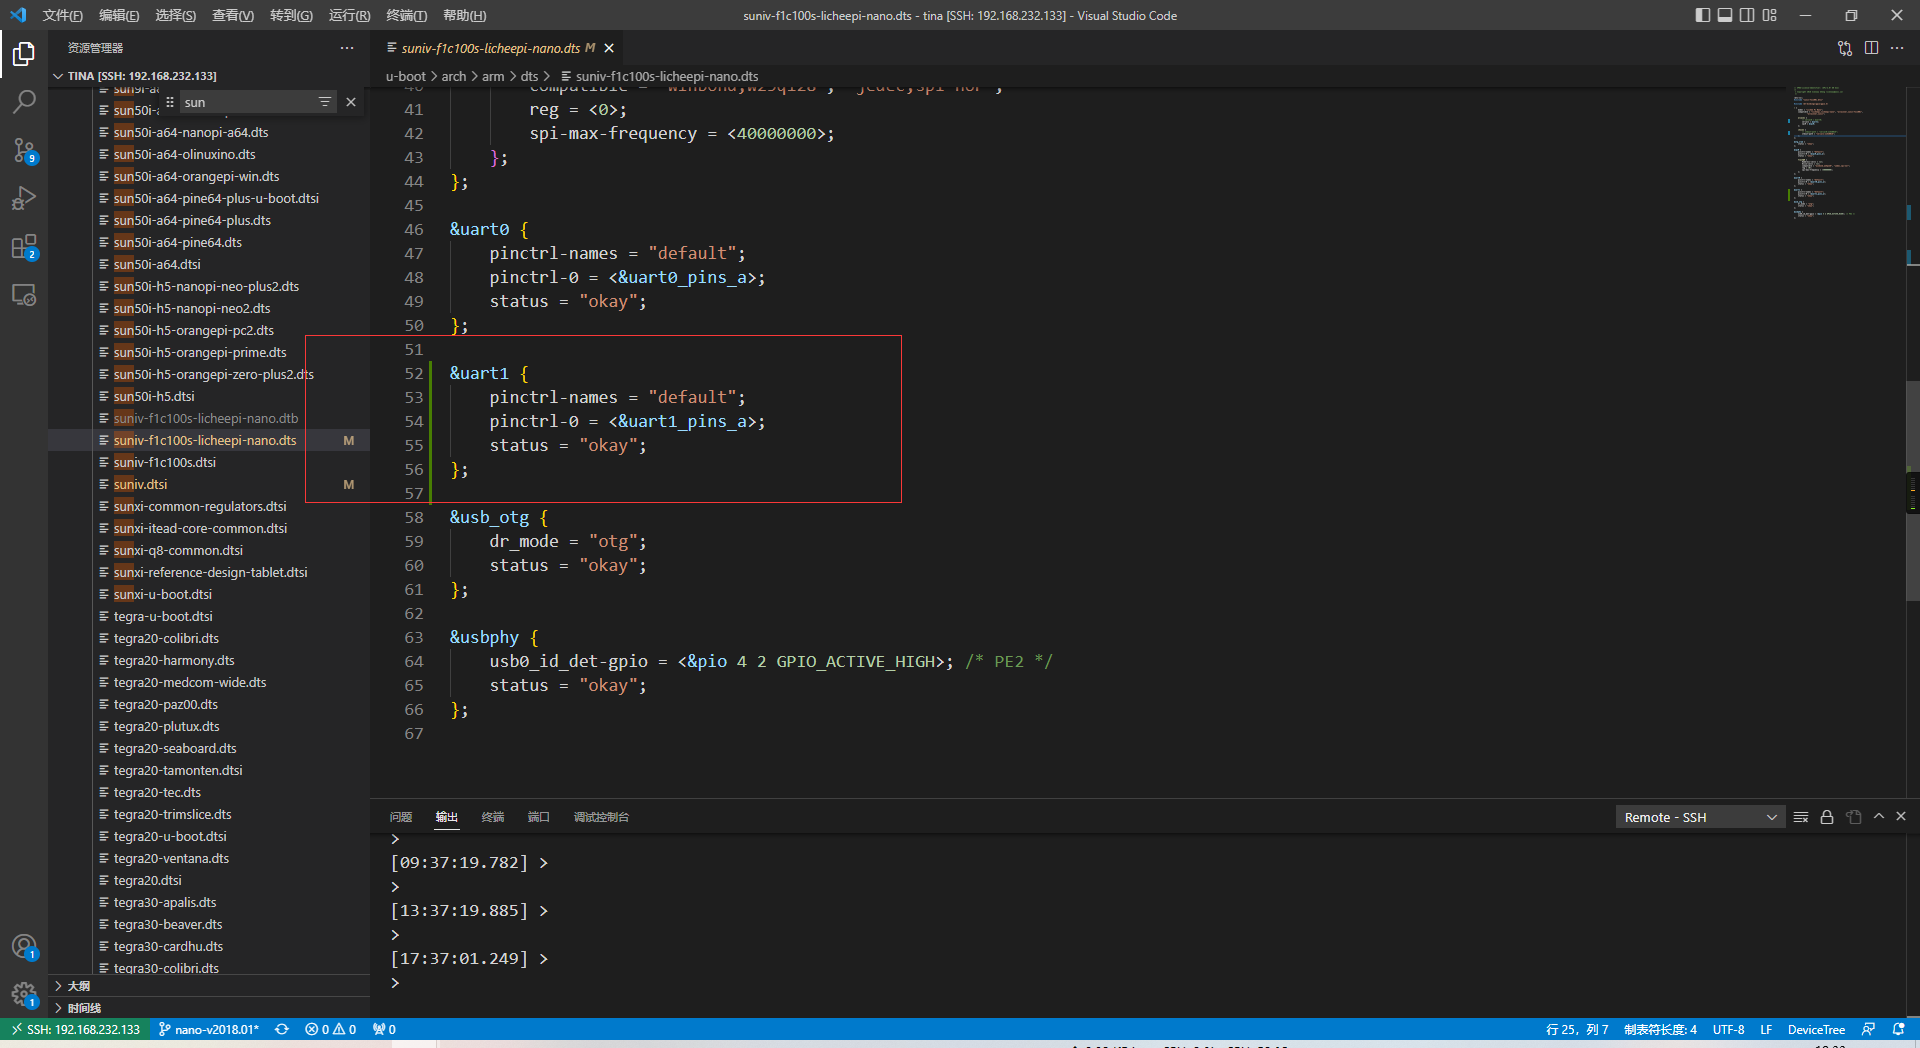Image resolution: width=1920 pixels, height=1048 pixels.
Task: Maximize the bottom panel size
Action: 1879,817
